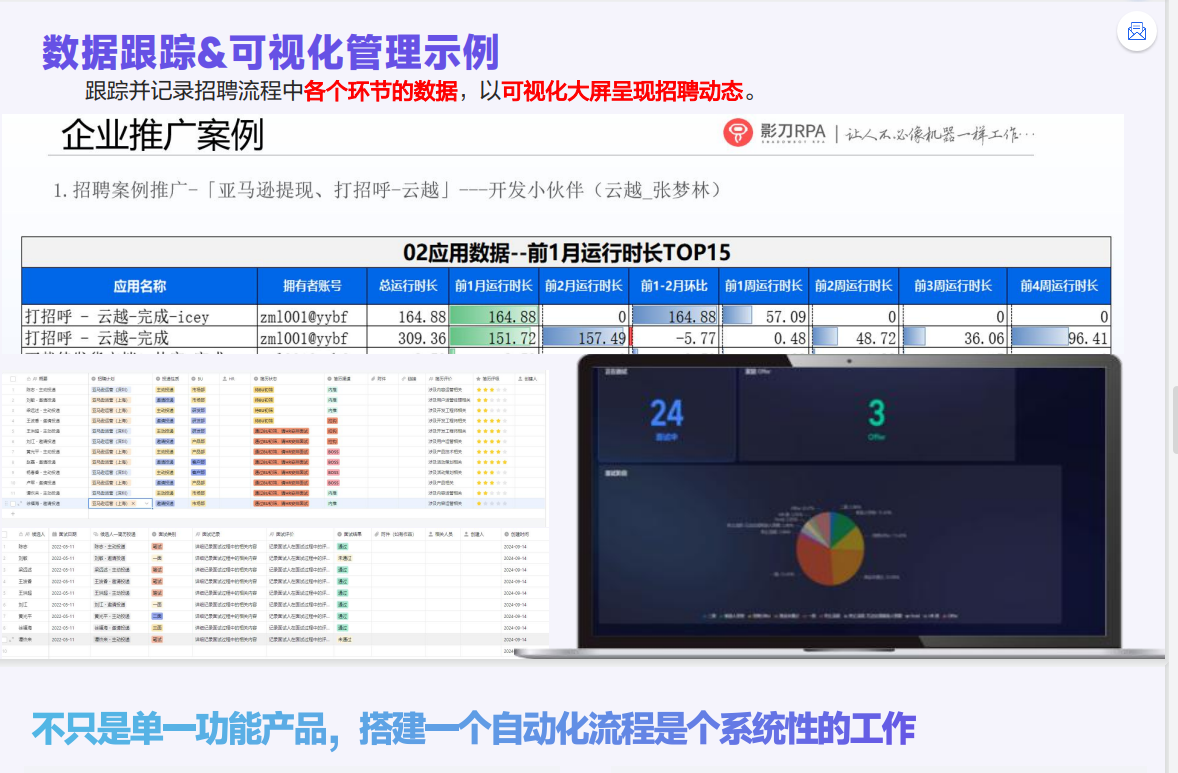Screen dimensions: 1178x773
Task: Click the table title 02应用数据--前1月运行时长TOP15
Action: (x=566, y=252)
